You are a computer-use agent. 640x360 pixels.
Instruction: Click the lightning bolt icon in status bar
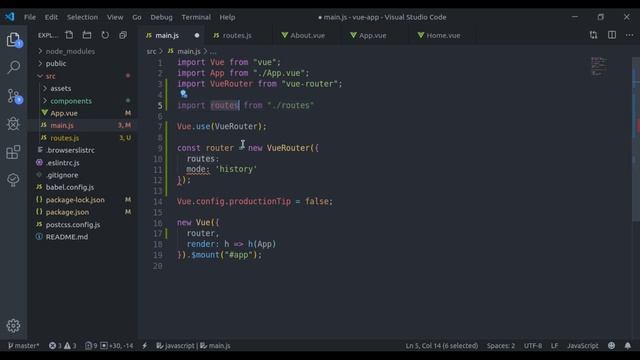(144, 346)
